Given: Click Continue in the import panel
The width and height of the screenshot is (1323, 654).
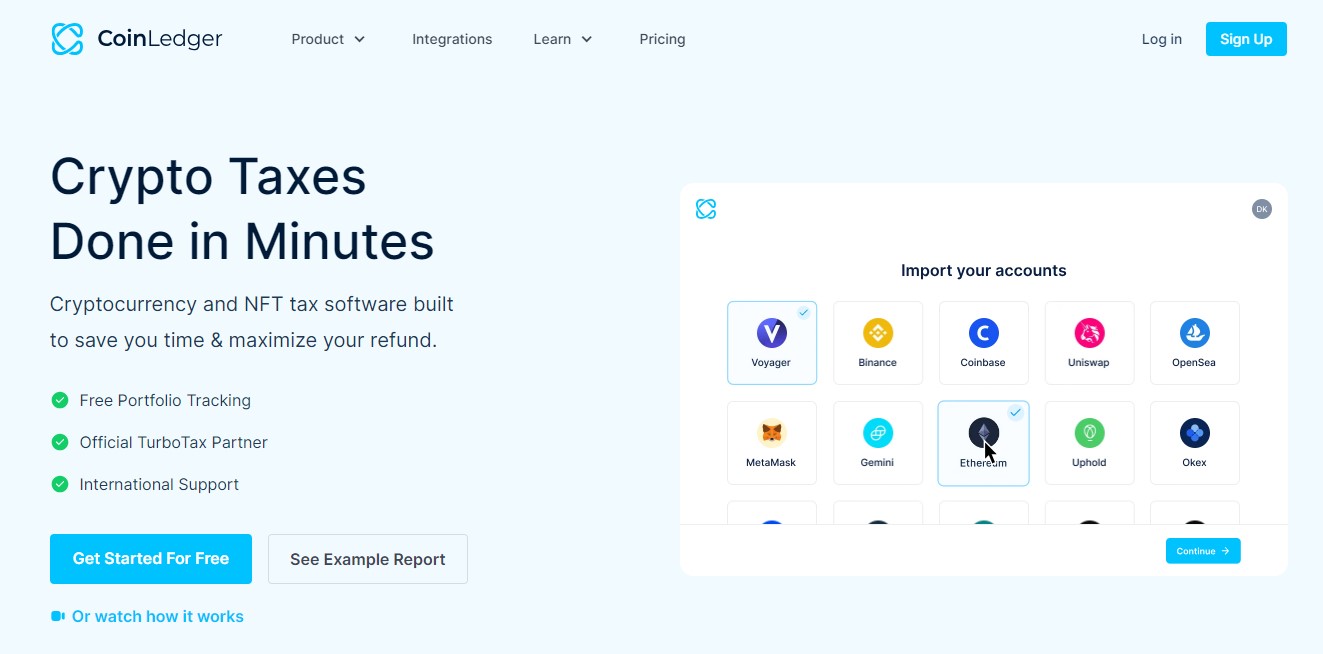Looking at the screenshot, I should 1203,551.
